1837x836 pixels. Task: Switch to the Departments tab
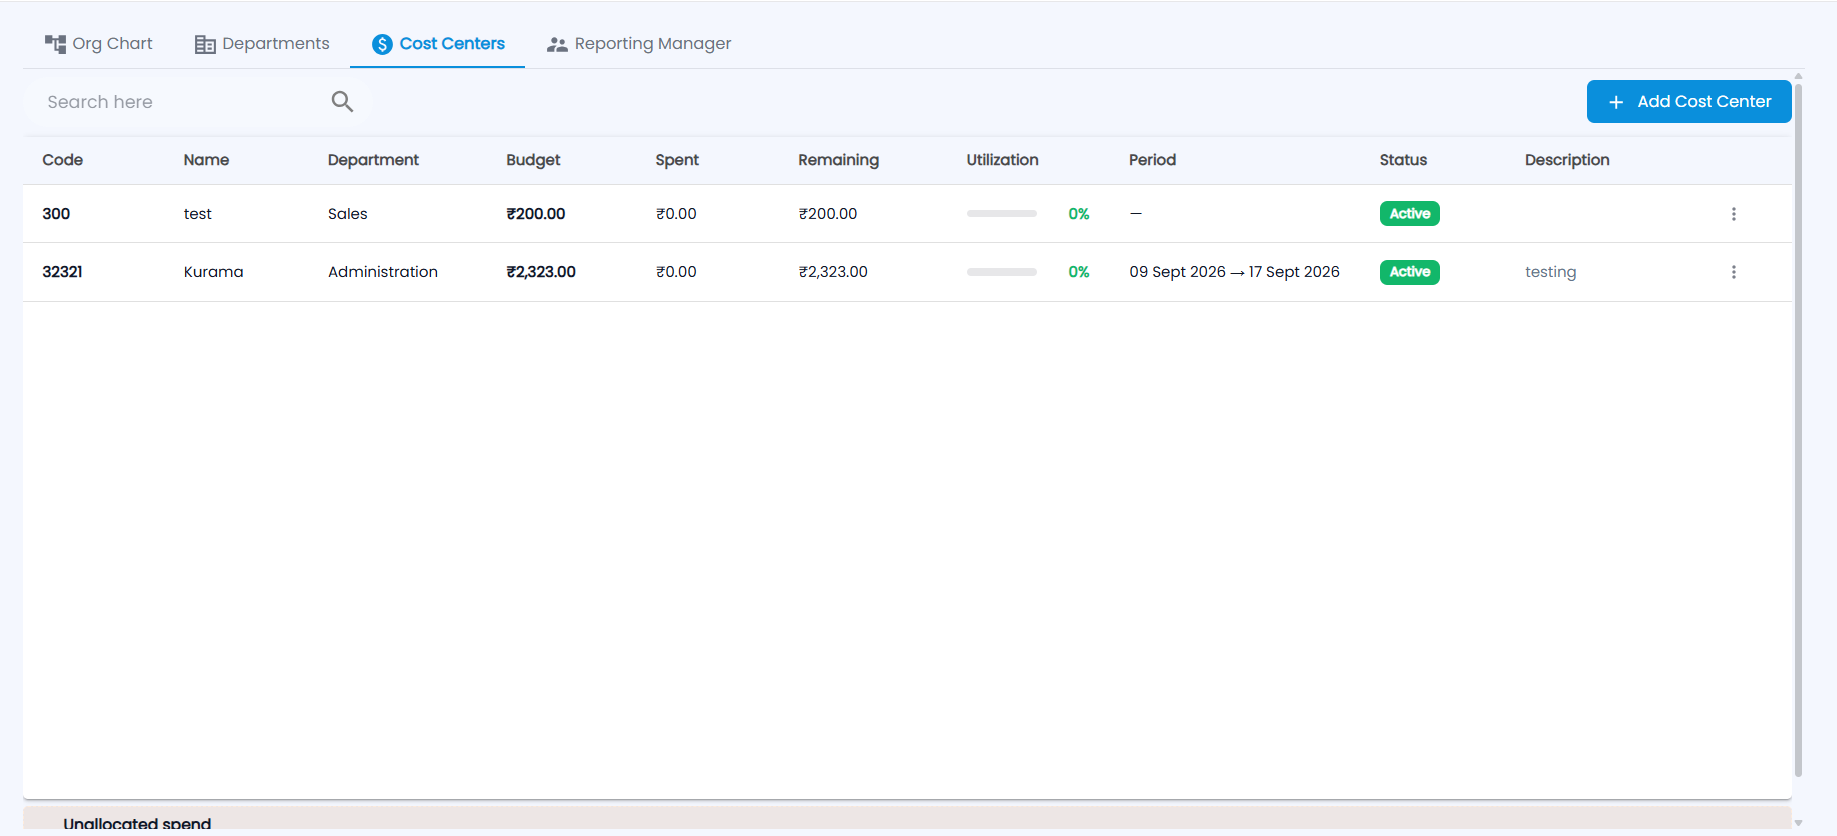coord(262,44)
